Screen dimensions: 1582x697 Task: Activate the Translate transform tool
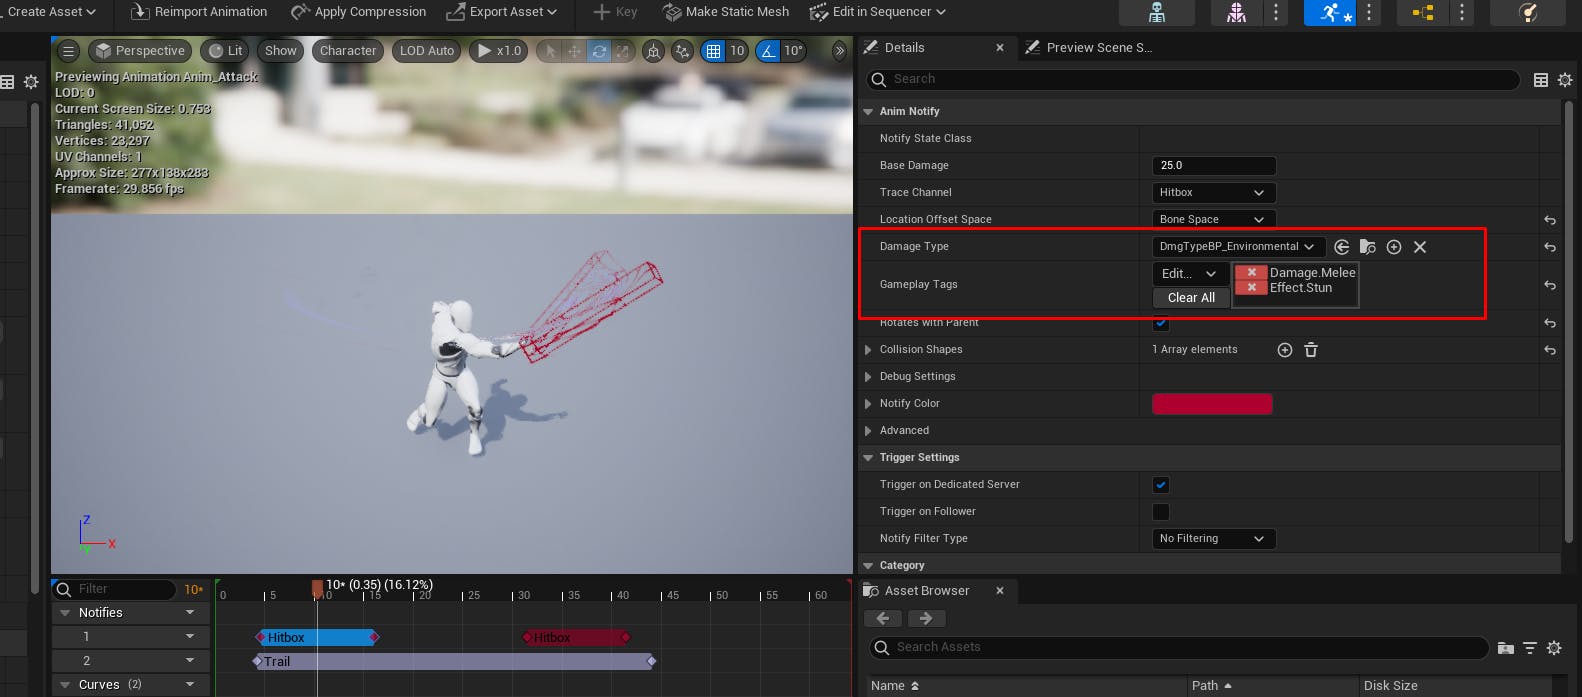tap(574, 51)
